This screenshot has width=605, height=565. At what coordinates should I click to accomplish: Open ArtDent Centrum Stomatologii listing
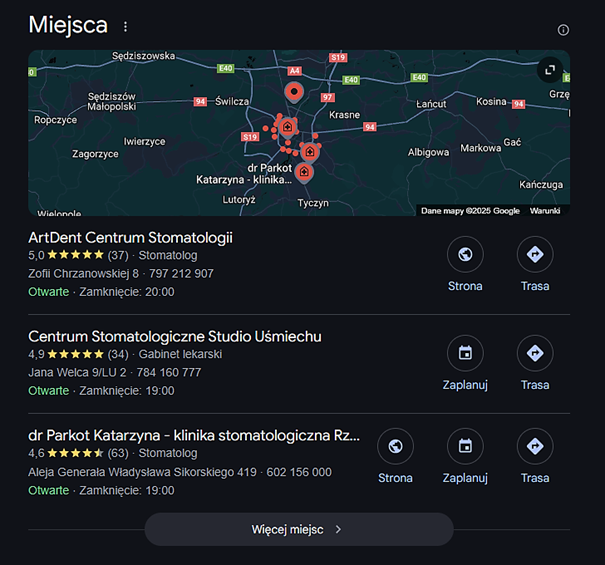click(130, 238)
